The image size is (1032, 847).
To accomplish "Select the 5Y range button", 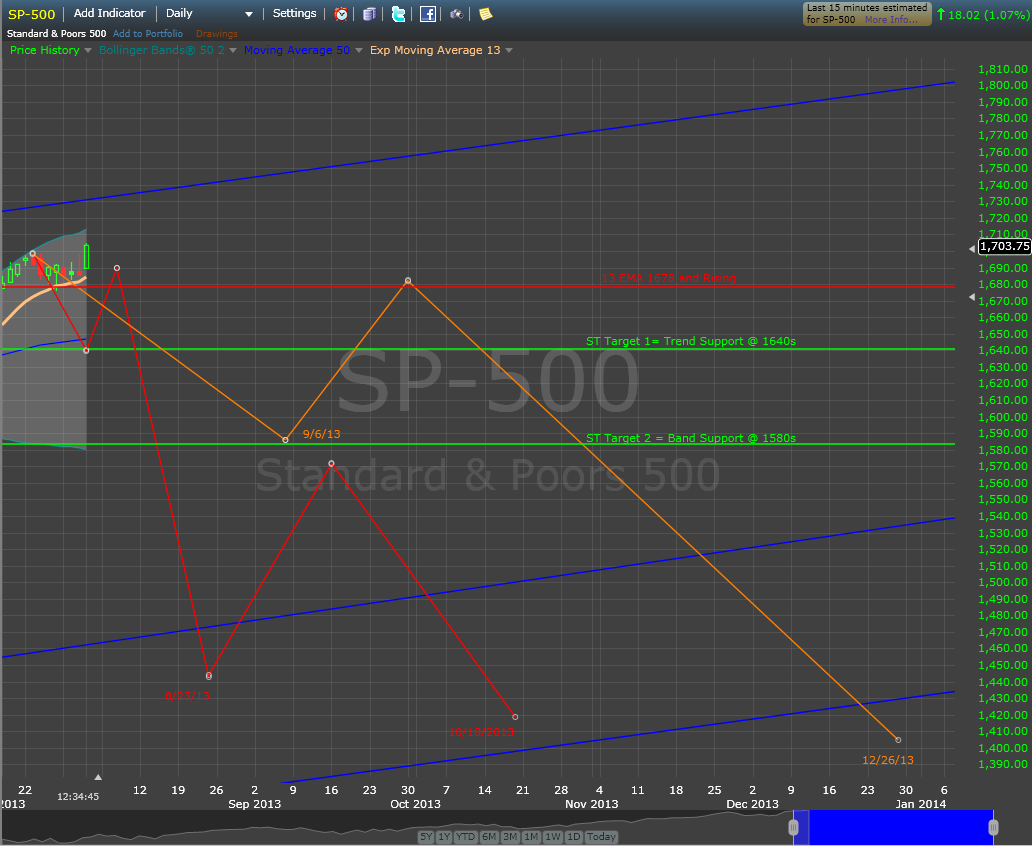I will pyautogui.click(x=426, y=837).
